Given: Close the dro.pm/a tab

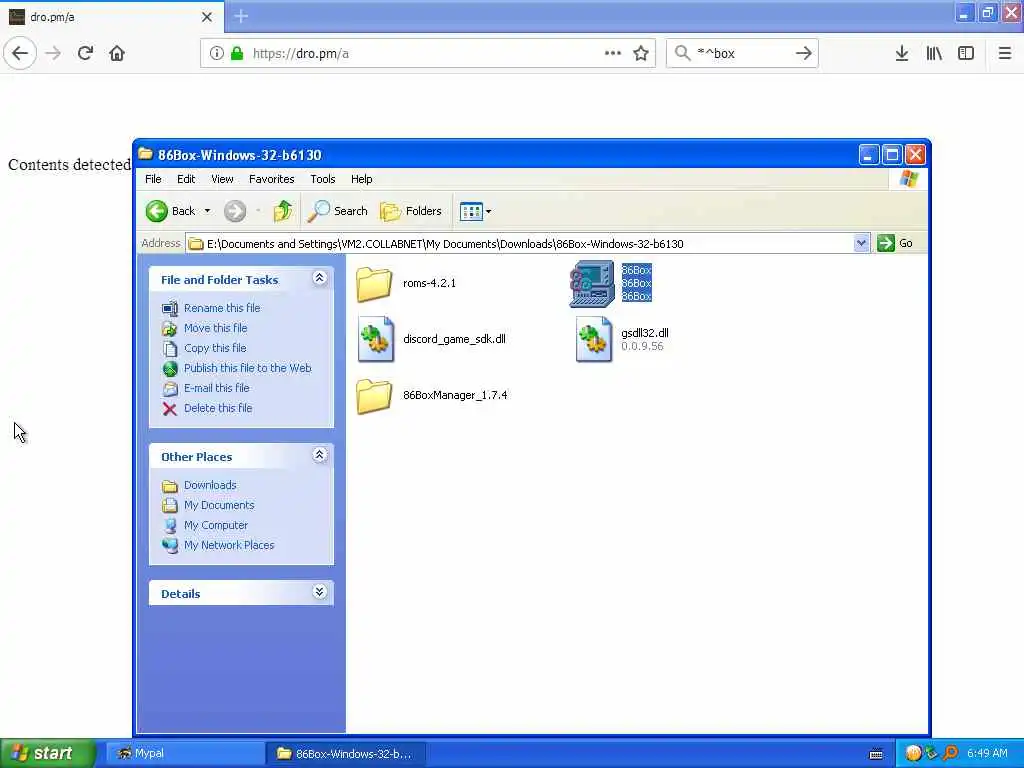Looking at the screenshot, I should pyautogui.click(x=207, y=17).
